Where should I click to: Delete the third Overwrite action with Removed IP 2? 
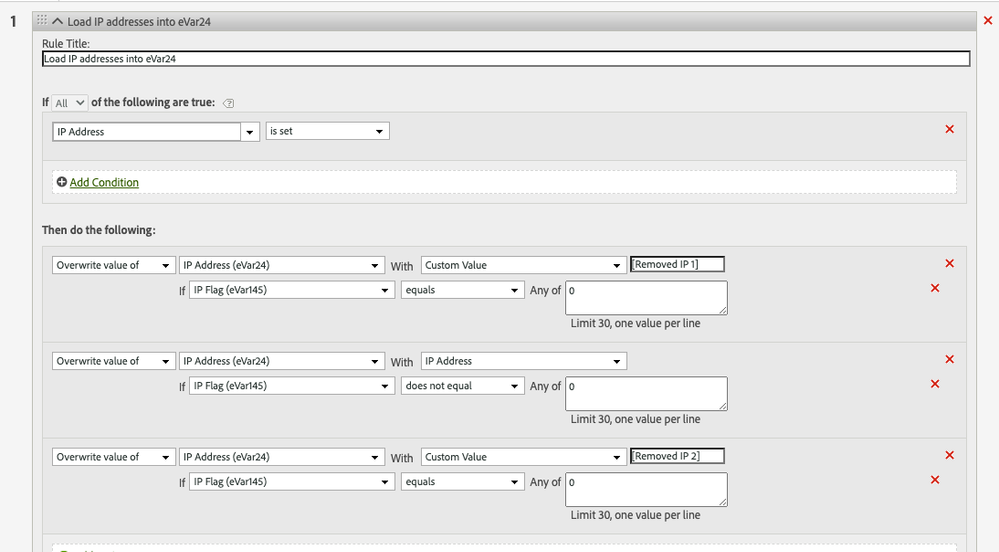[949, 456]
